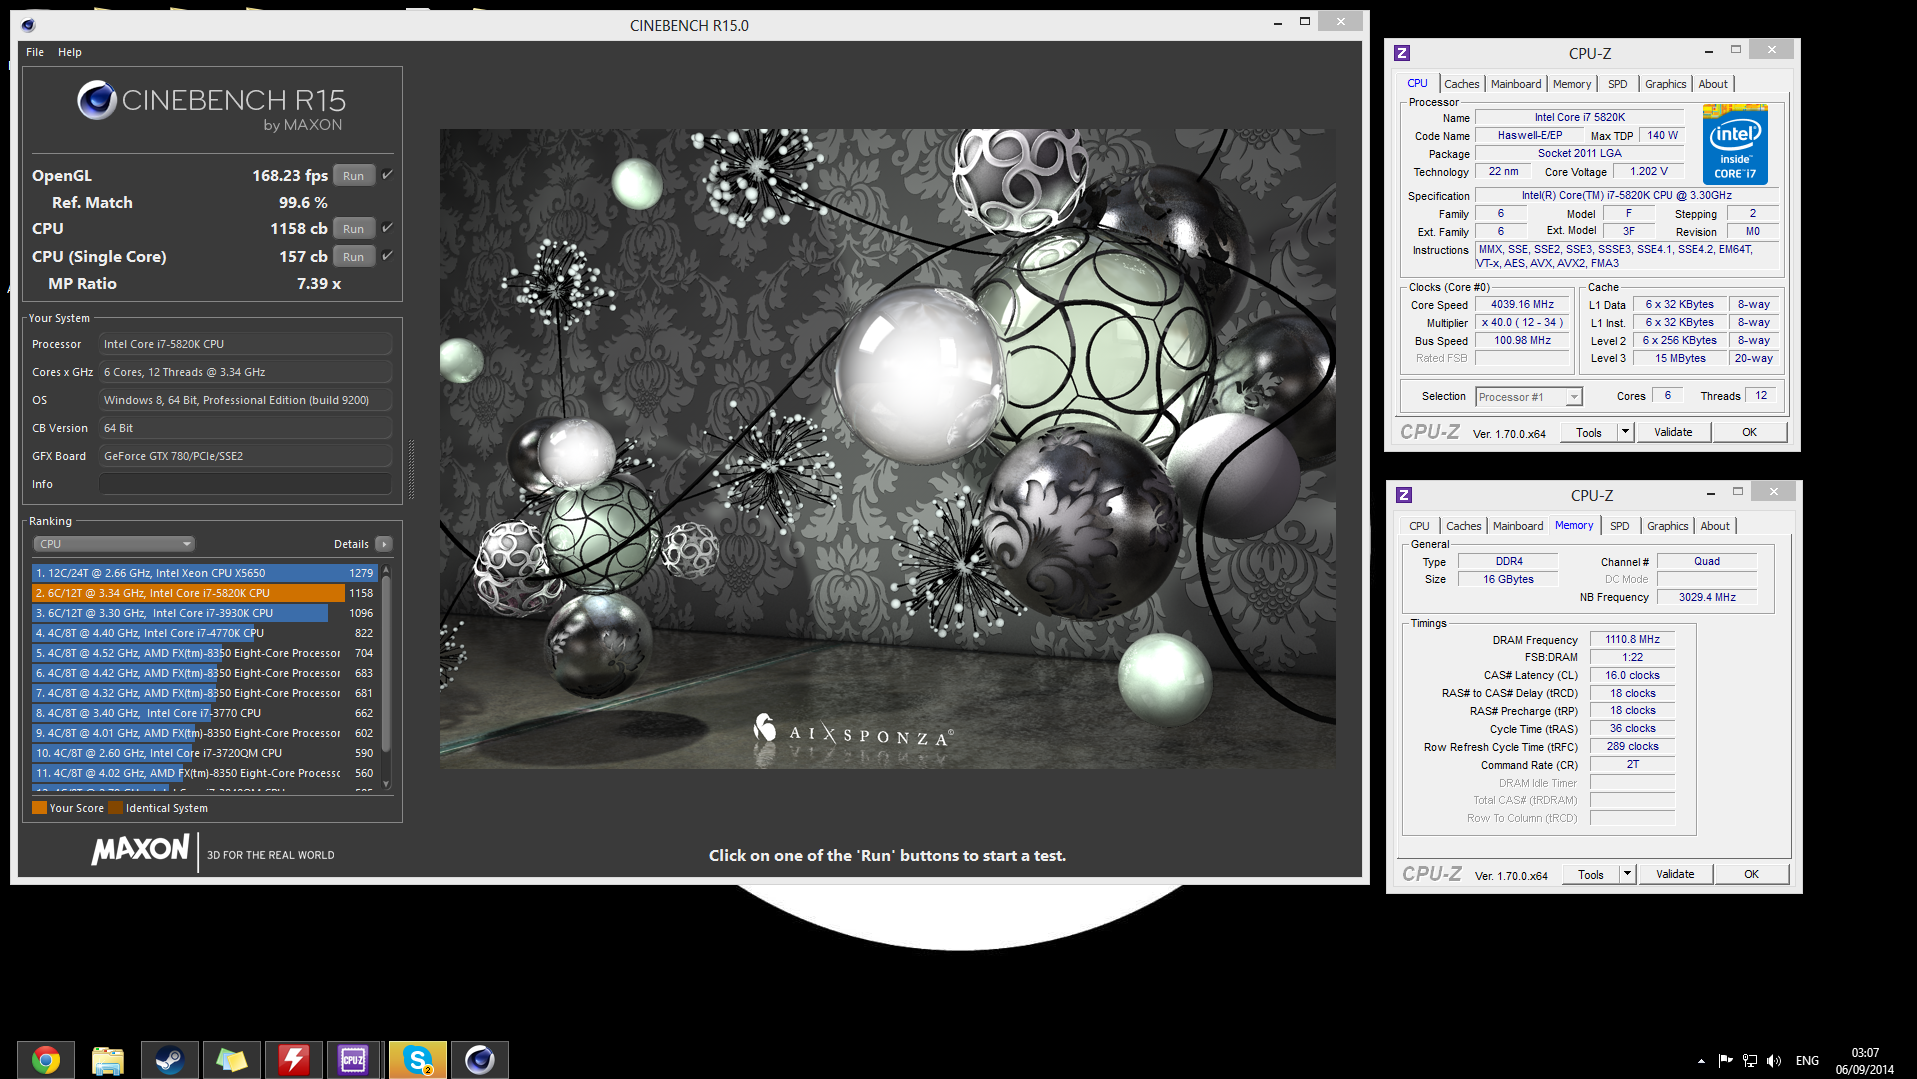Select ranking row i7-3930K CPU

[204, 613]
